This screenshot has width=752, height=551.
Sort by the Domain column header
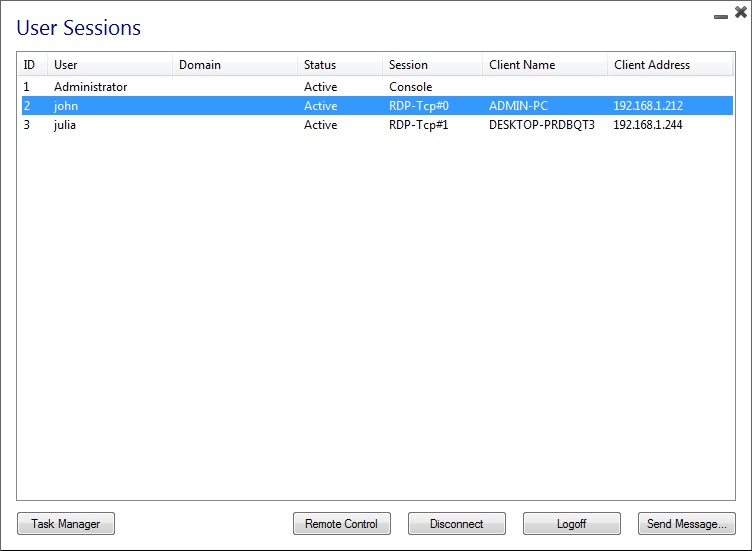pos(235,65)
